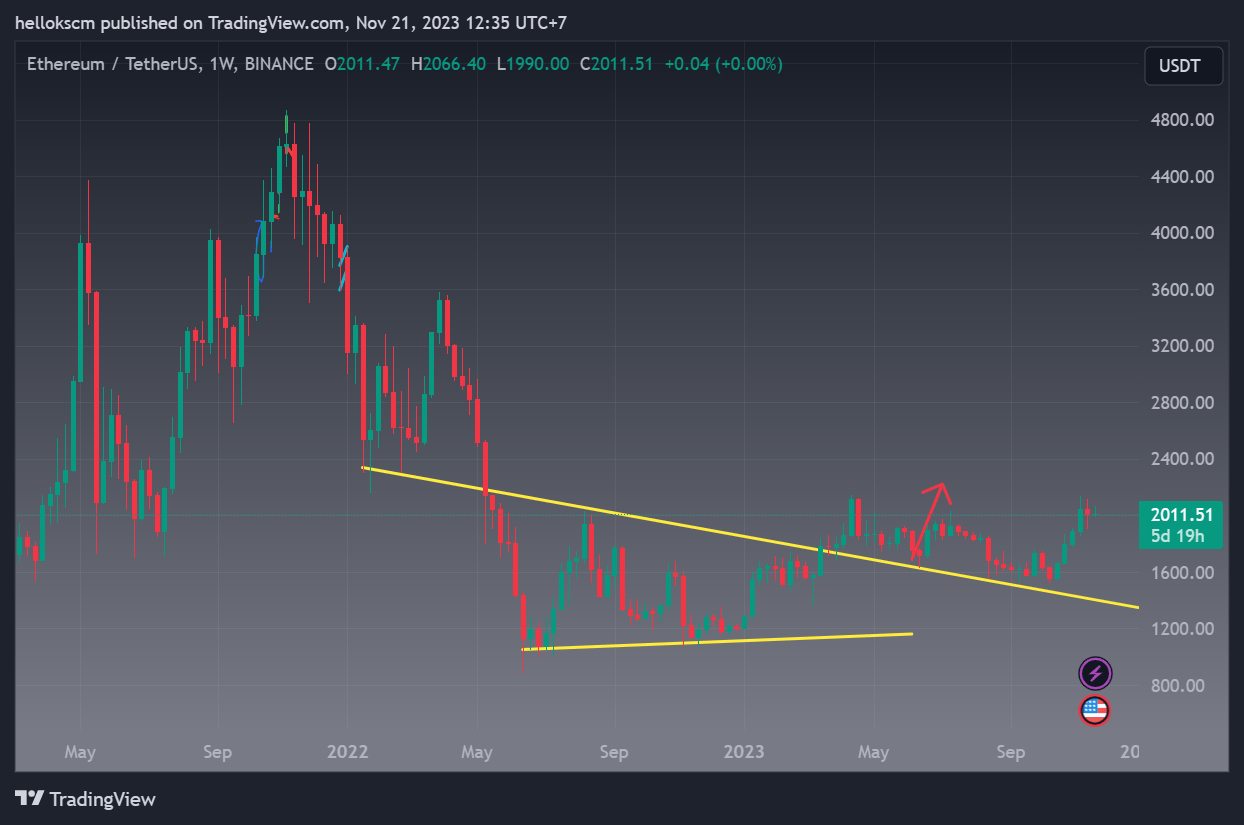
Task: Click the O2011.47 open value
Action: (x=366, y=63)
